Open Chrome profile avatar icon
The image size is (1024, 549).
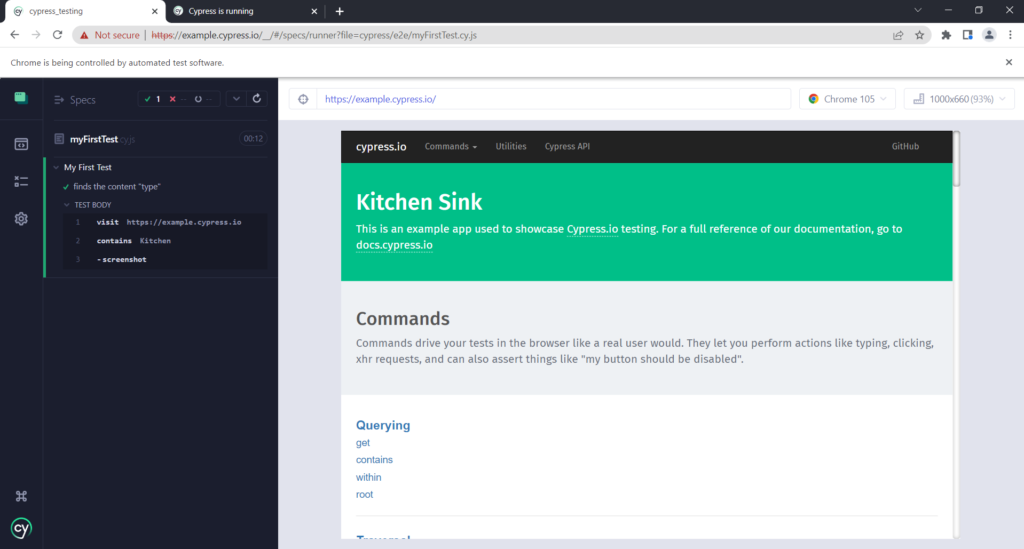point(989,35)
